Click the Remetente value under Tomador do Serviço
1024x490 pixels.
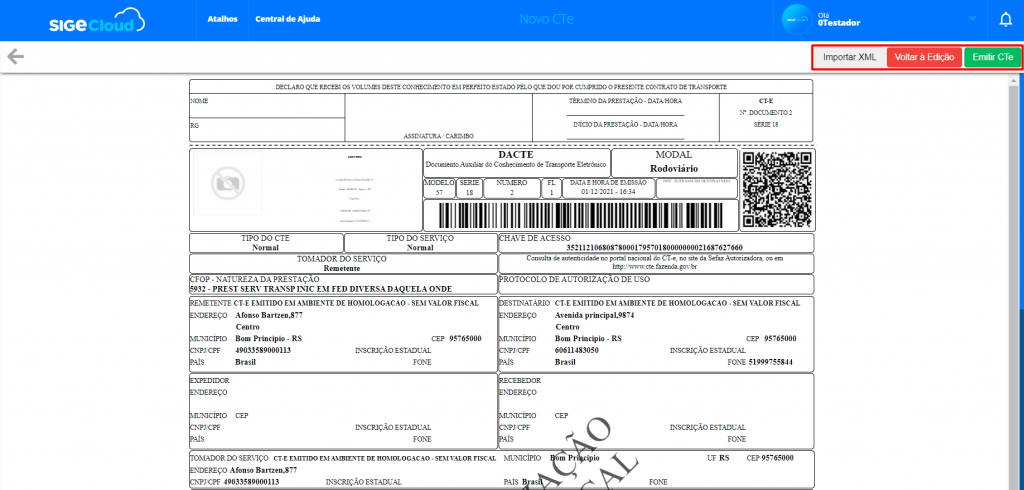[x=343, y=268]
